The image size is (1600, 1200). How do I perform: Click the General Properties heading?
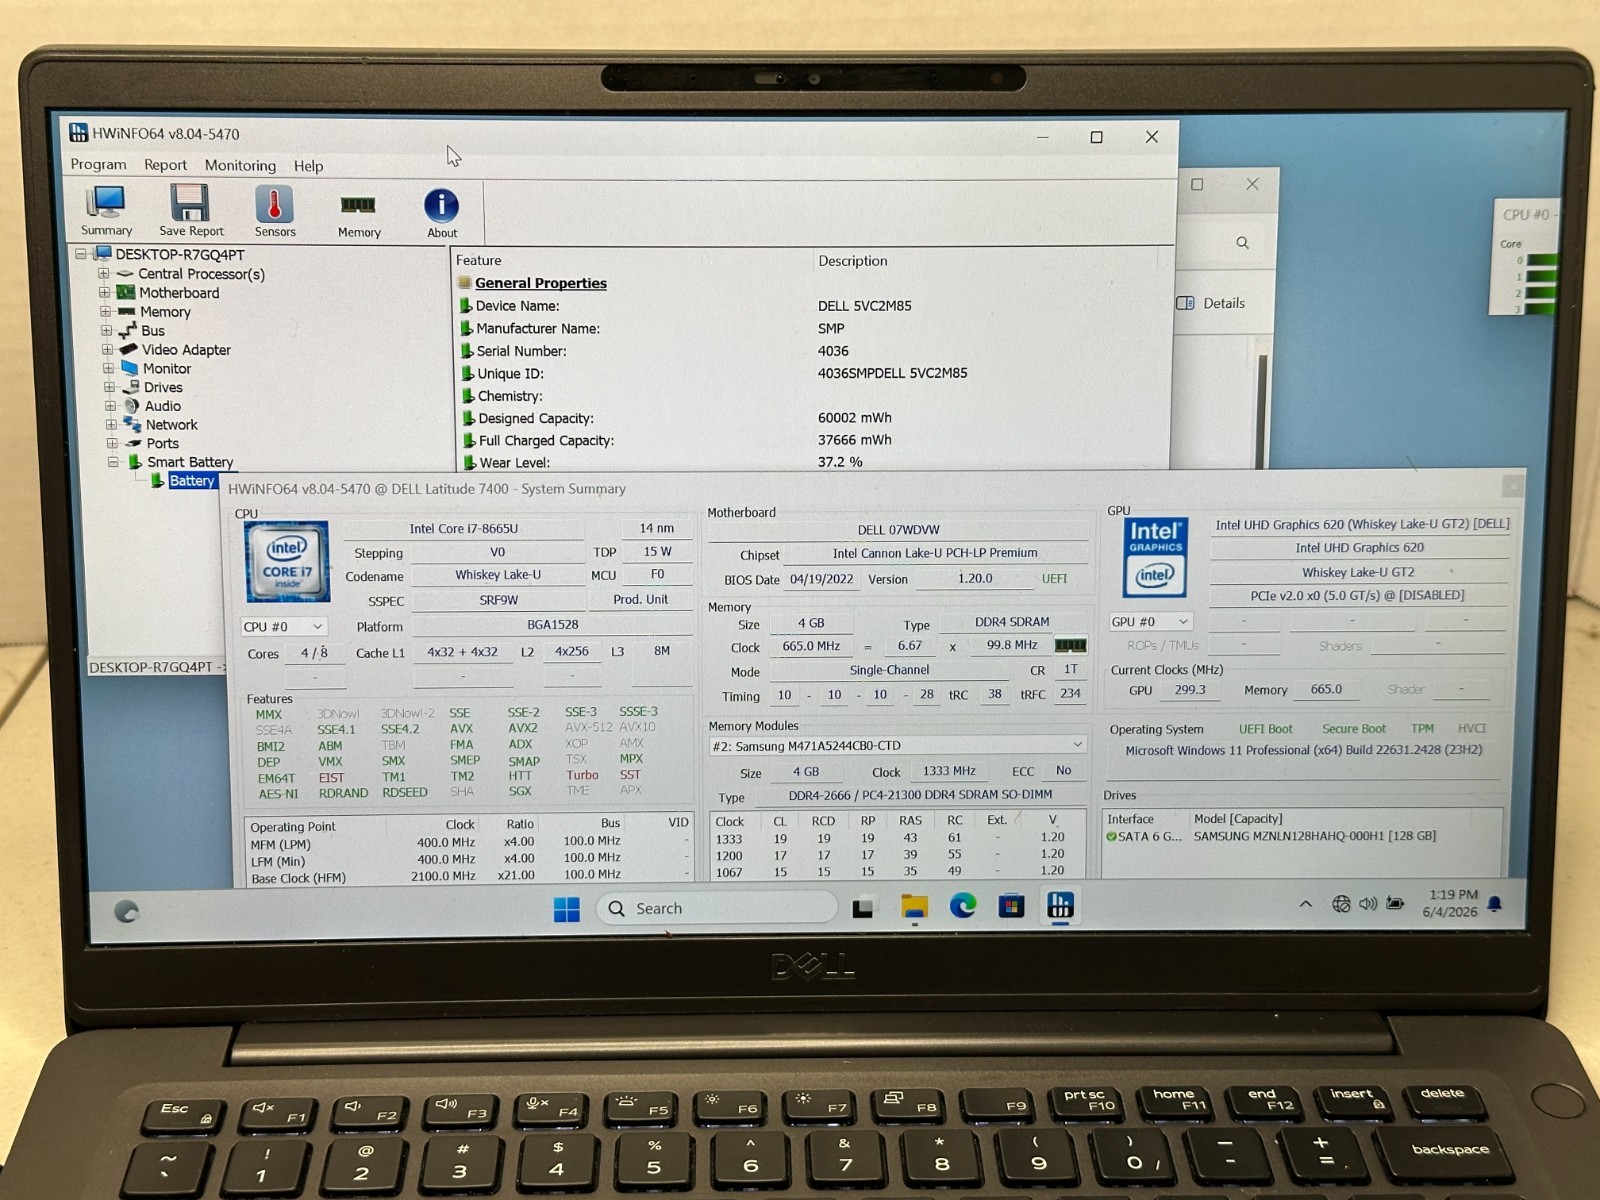pyautogui.click(x=540, y=283)
